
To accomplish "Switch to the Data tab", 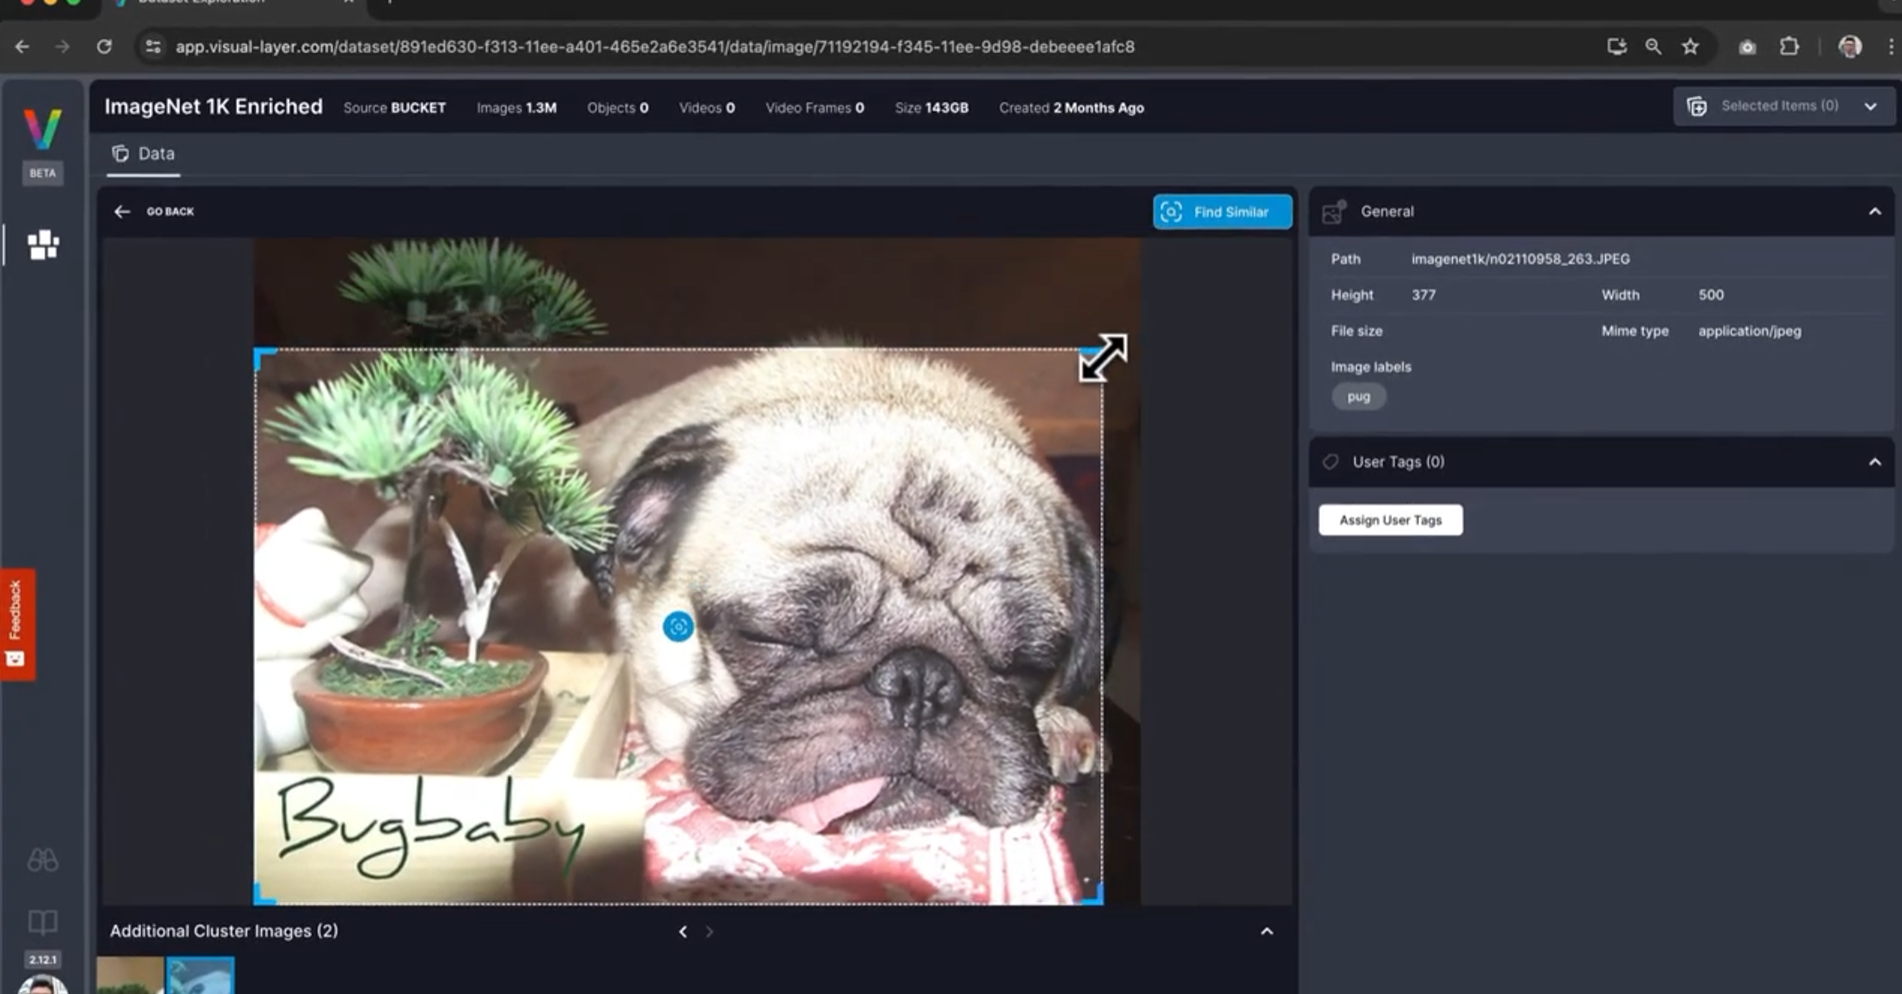I will [144, 154].
